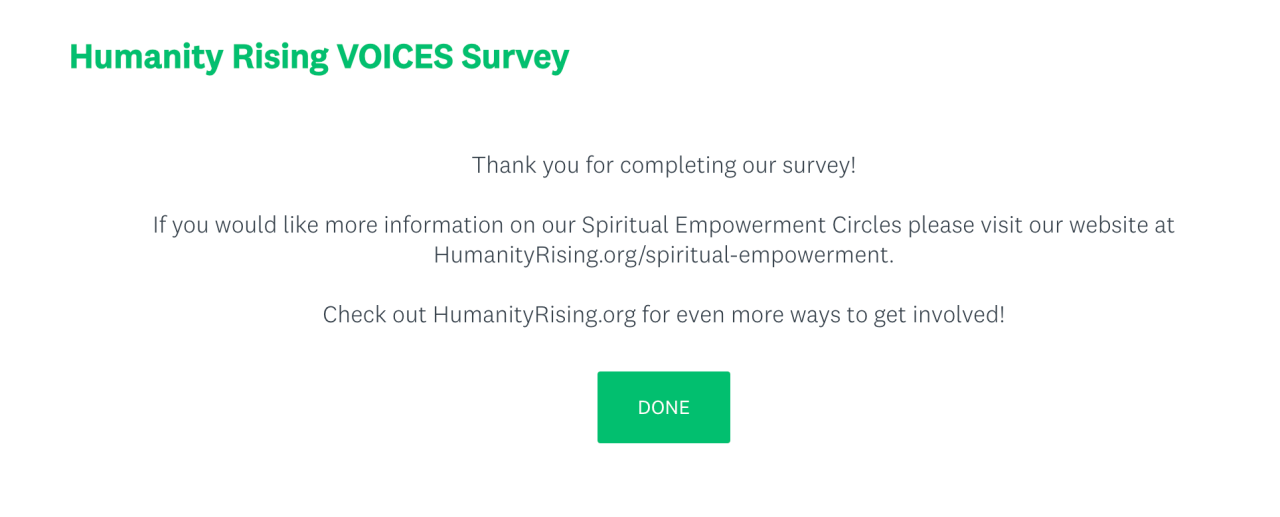1280x517 pixels.
Task: Click the words If you would like
Action: coord(235,225)
